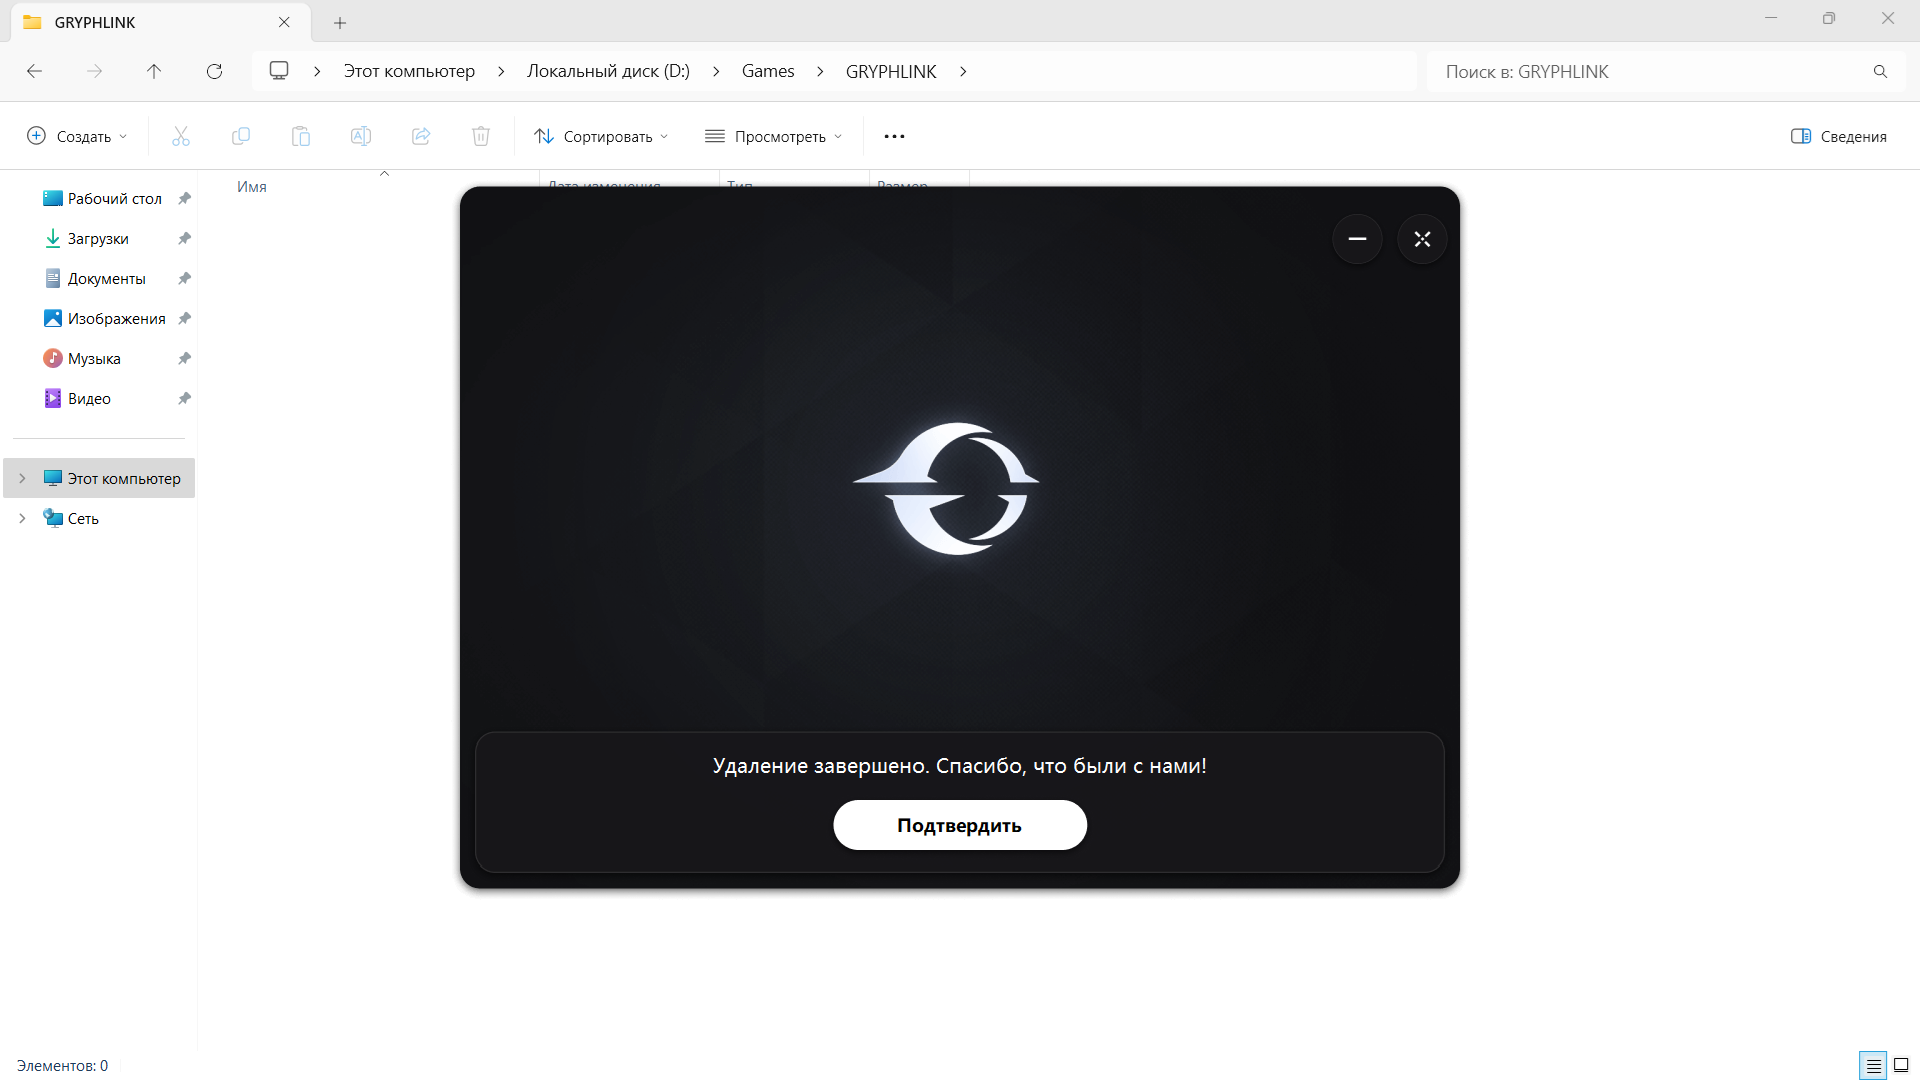Screen dimensions: 1920x1080
Task: Click the Поиск в: GRYPHLINK search field
Action: click(x=1650, y=71)
